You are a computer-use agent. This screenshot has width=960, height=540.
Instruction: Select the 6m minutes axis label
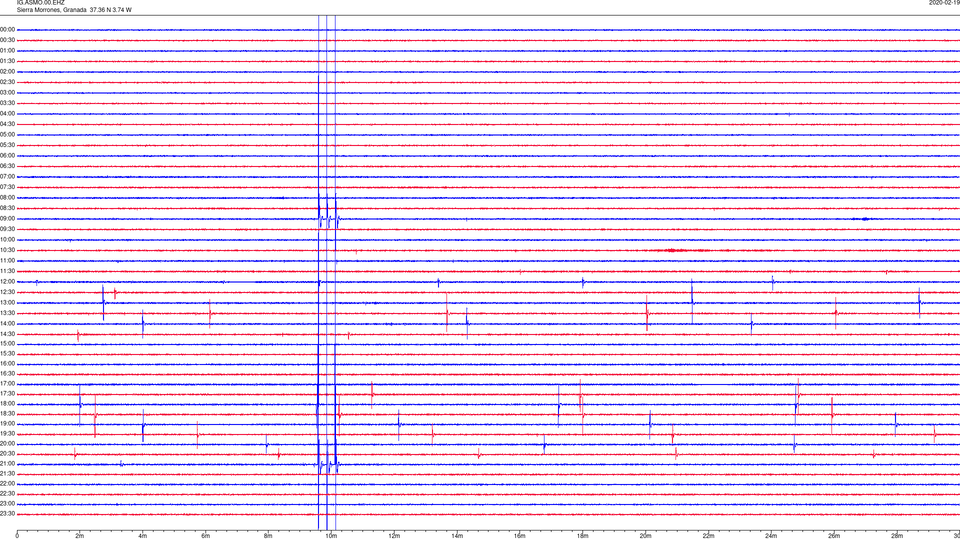click(x=206, y=536)
